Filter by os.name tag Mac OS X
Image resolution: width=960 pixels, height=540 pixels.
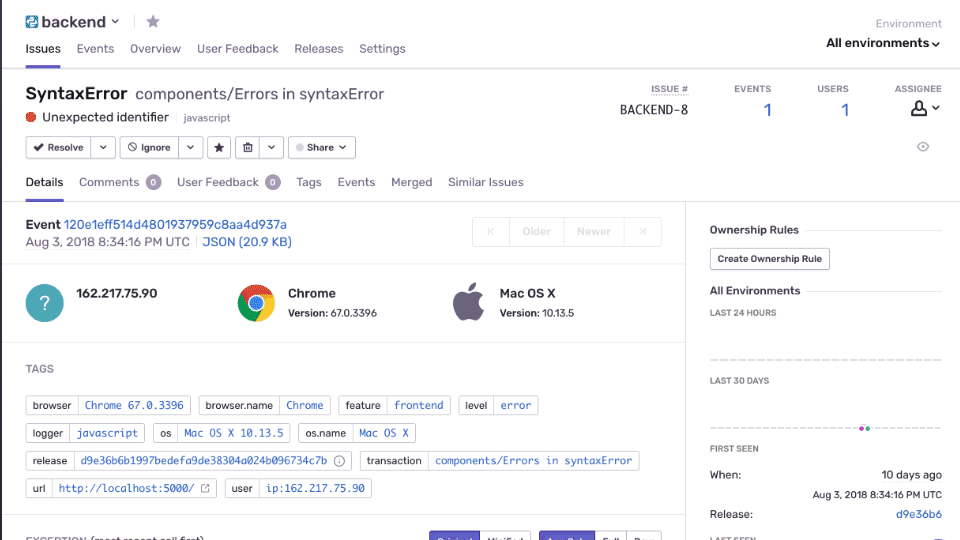[x=384, y=433]
